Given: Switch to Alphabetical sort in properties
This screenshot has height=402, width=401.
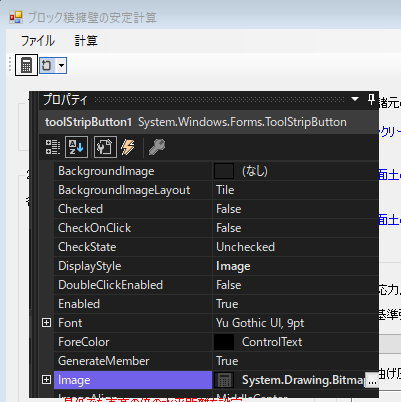Looking at the screenshot, I should pos(76,147).
